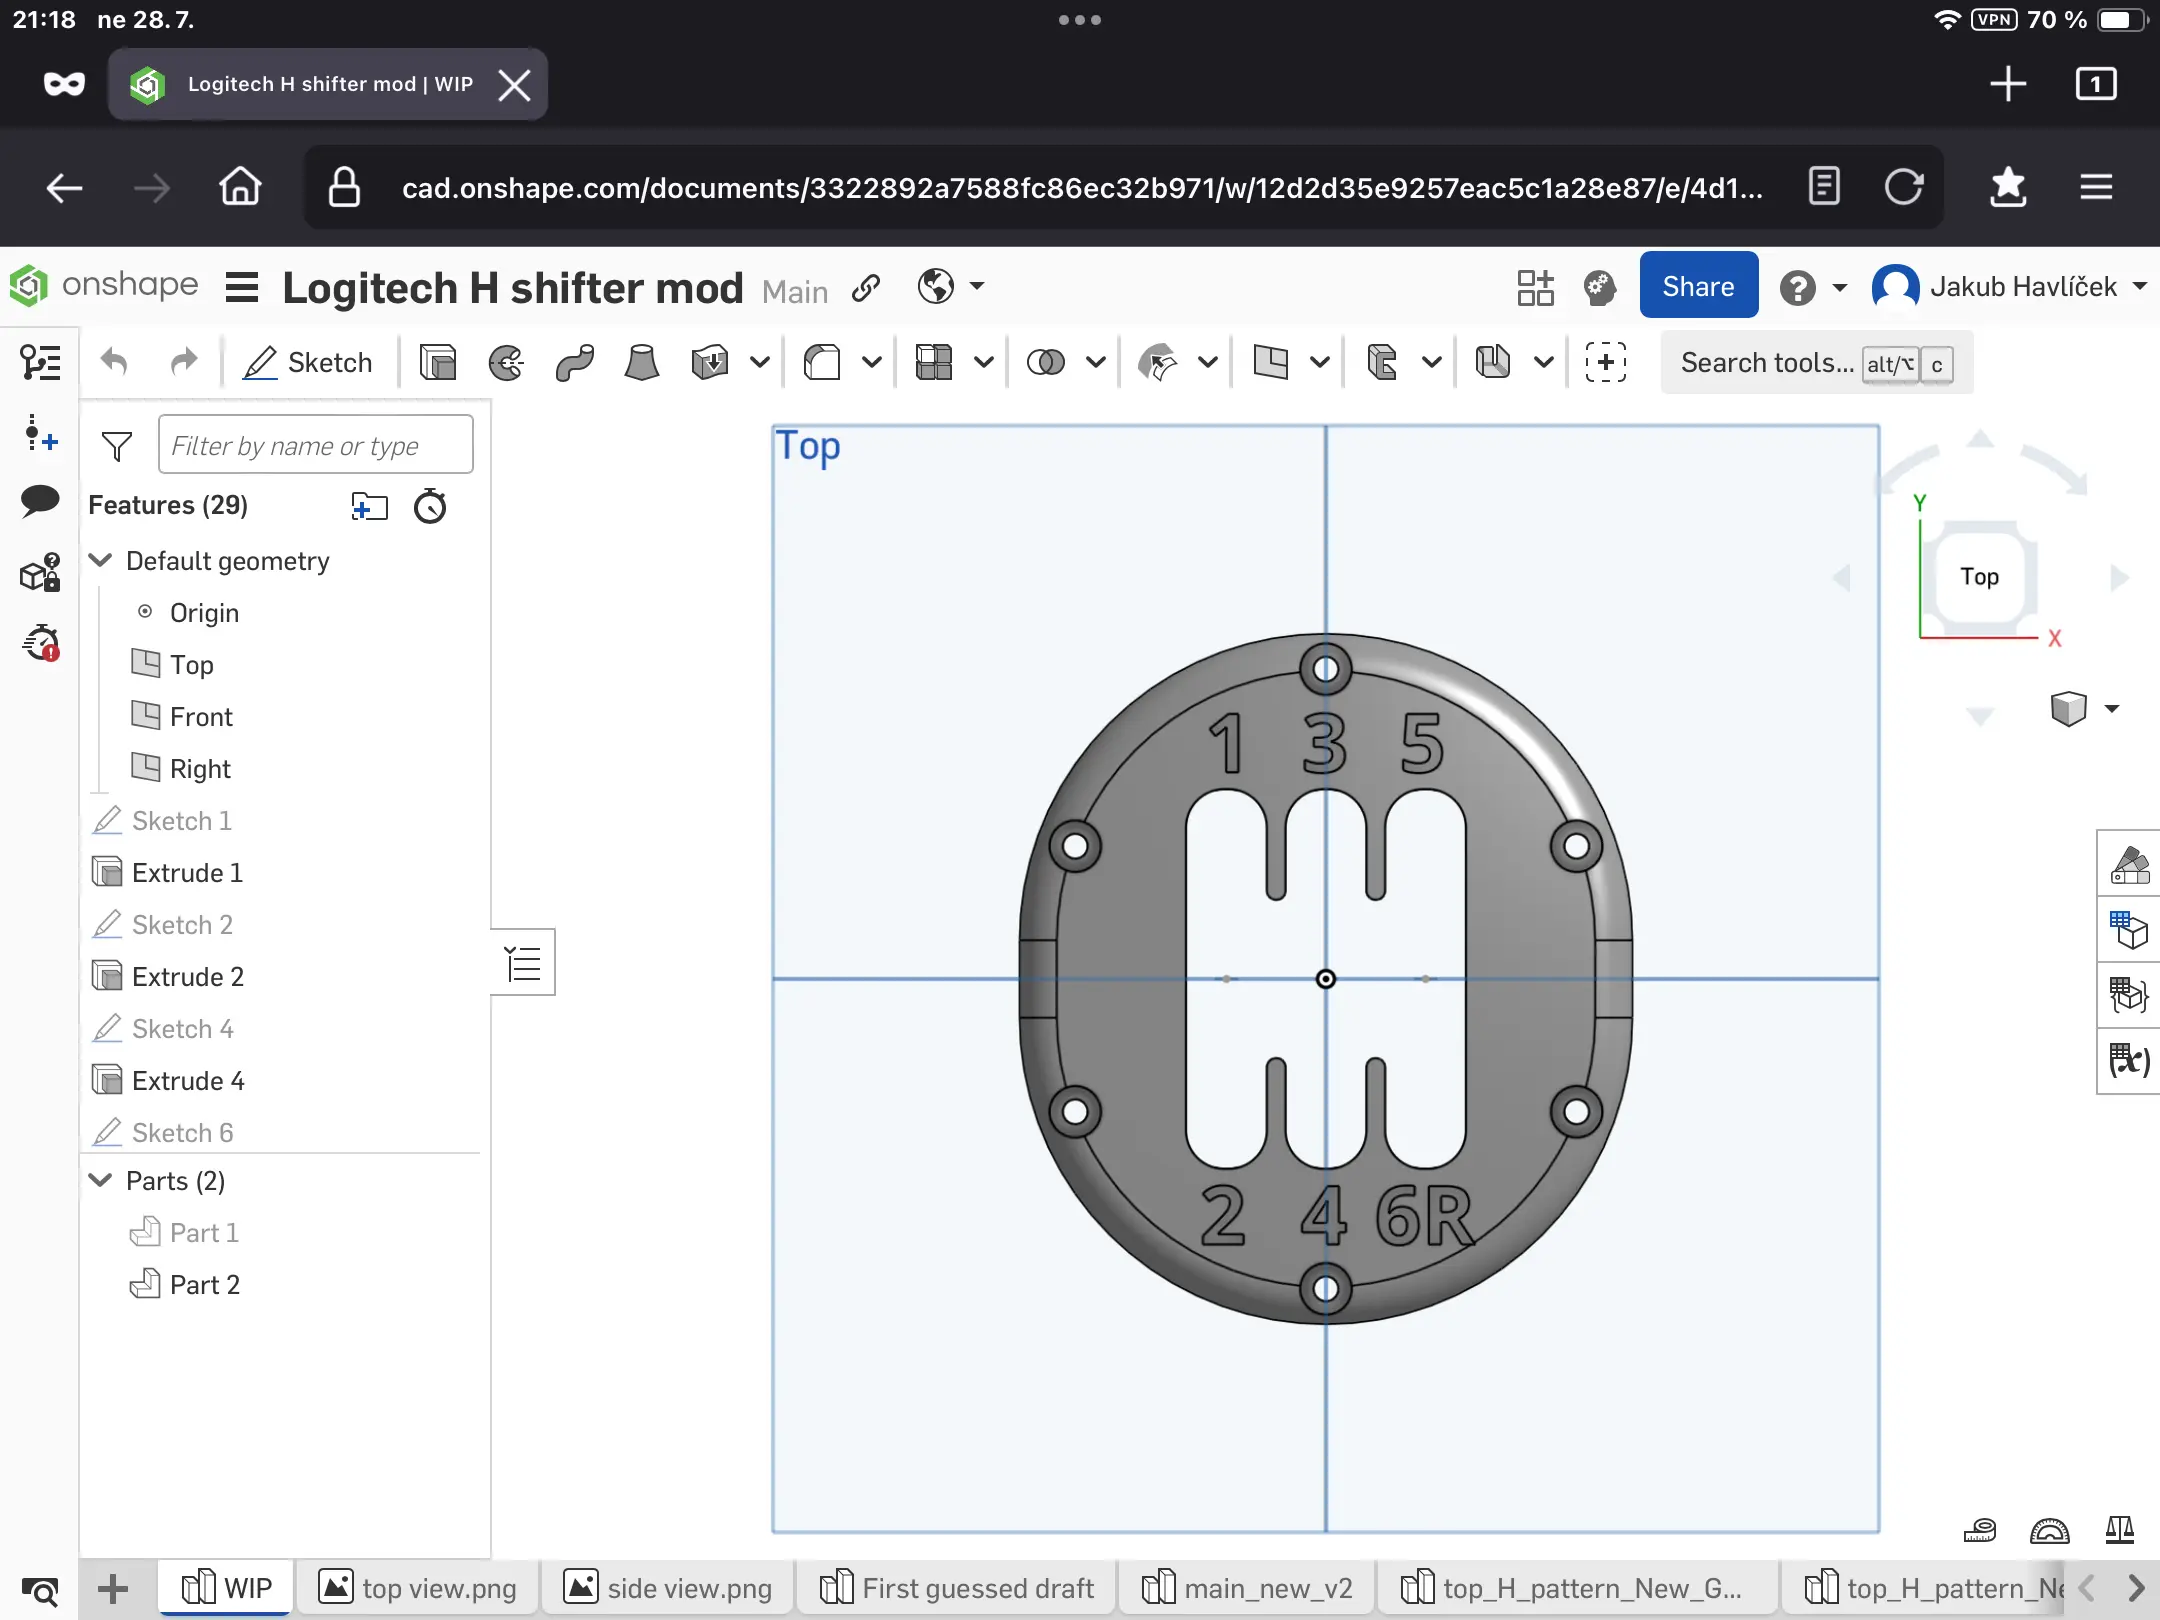Select the Loft tool
This screenshot has width=2160, height=1620.
[642, 362]
